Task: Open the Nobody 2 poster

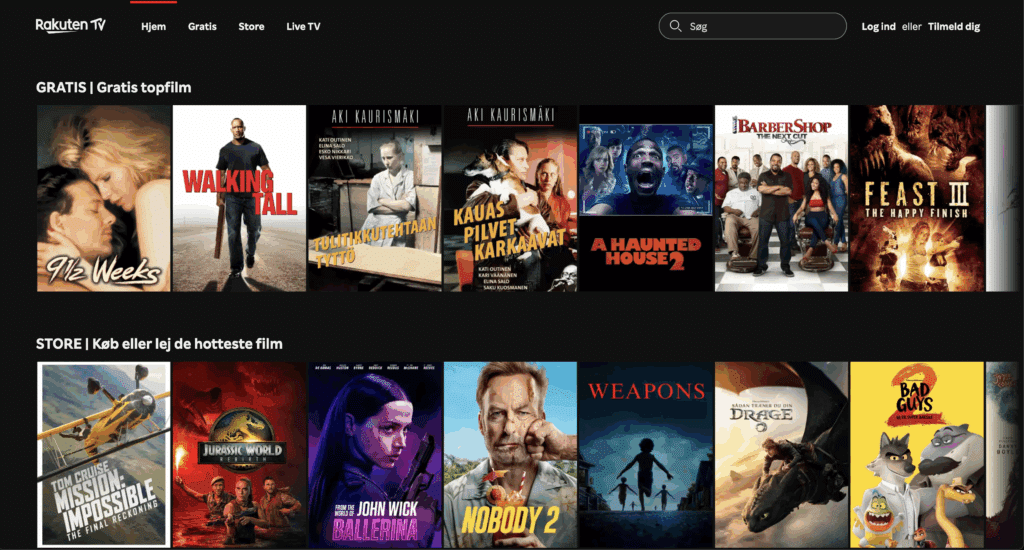Action: [x=510, y=455]
